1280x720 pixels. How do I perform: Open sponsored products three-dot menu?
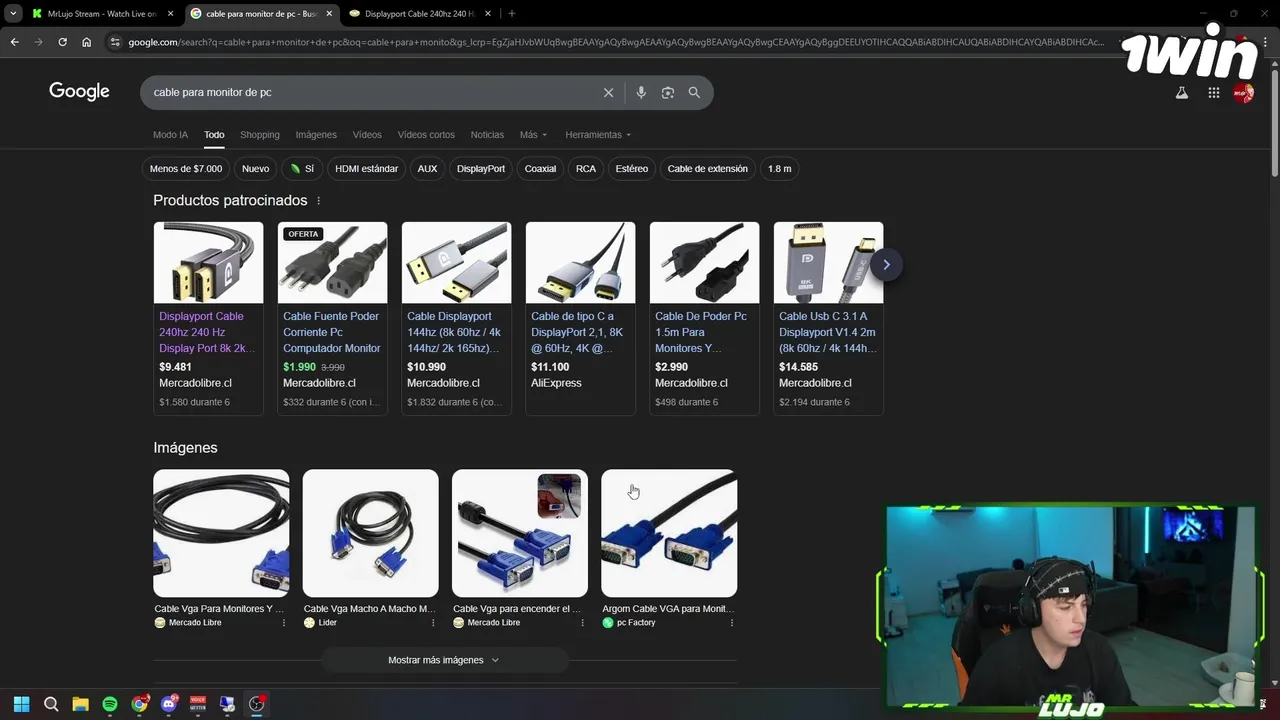click(319, 201)
